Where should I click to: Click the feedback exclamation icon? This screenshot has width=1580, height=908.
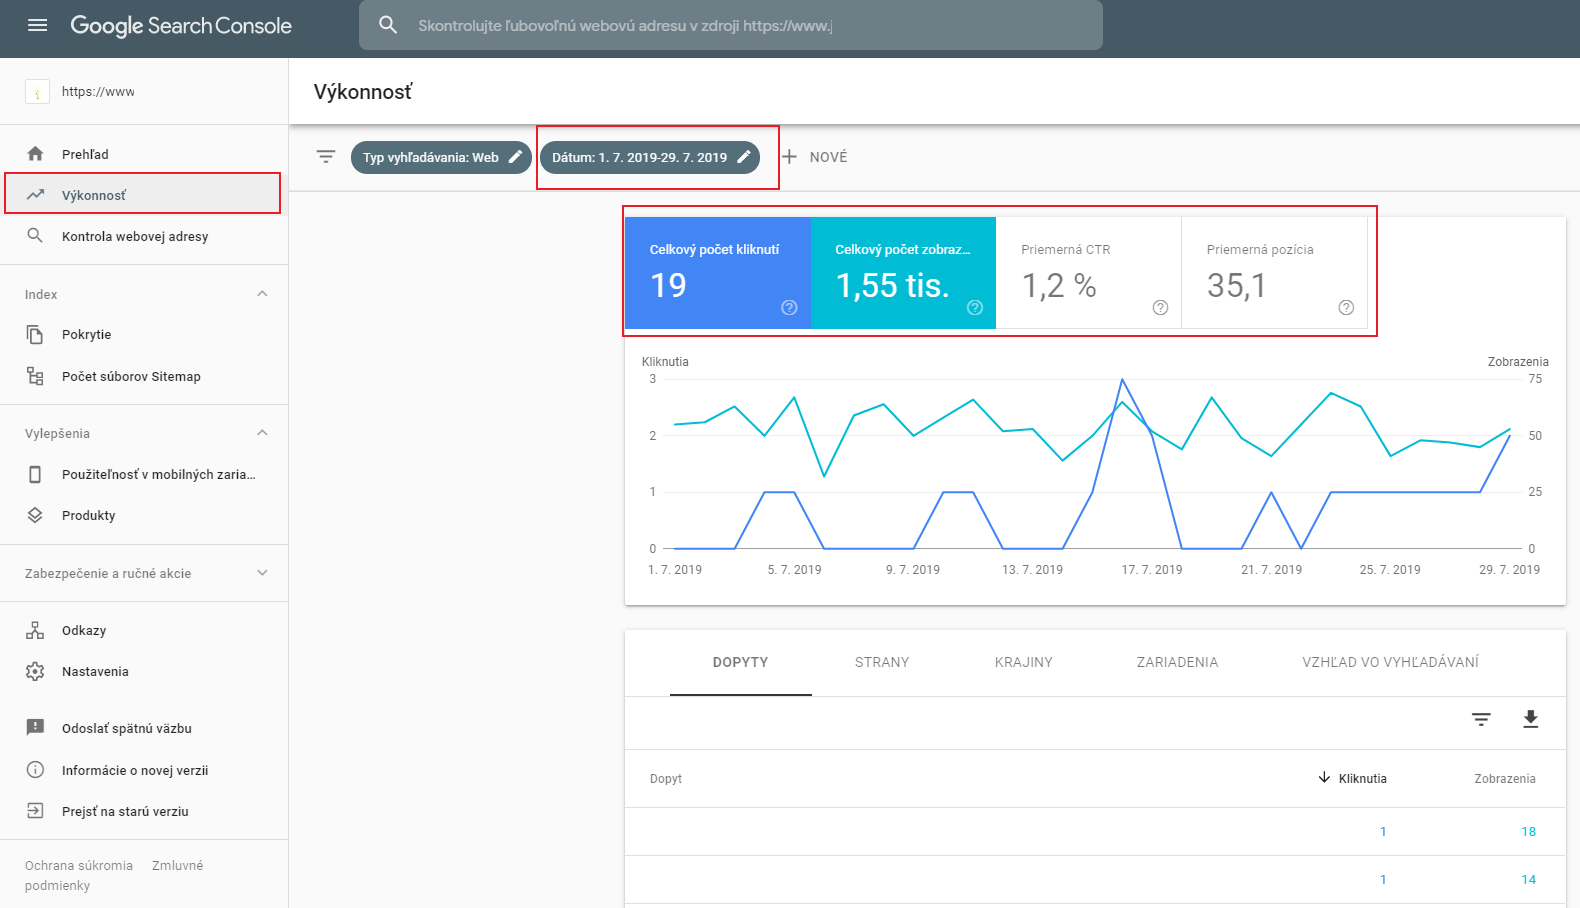point(35,728)
